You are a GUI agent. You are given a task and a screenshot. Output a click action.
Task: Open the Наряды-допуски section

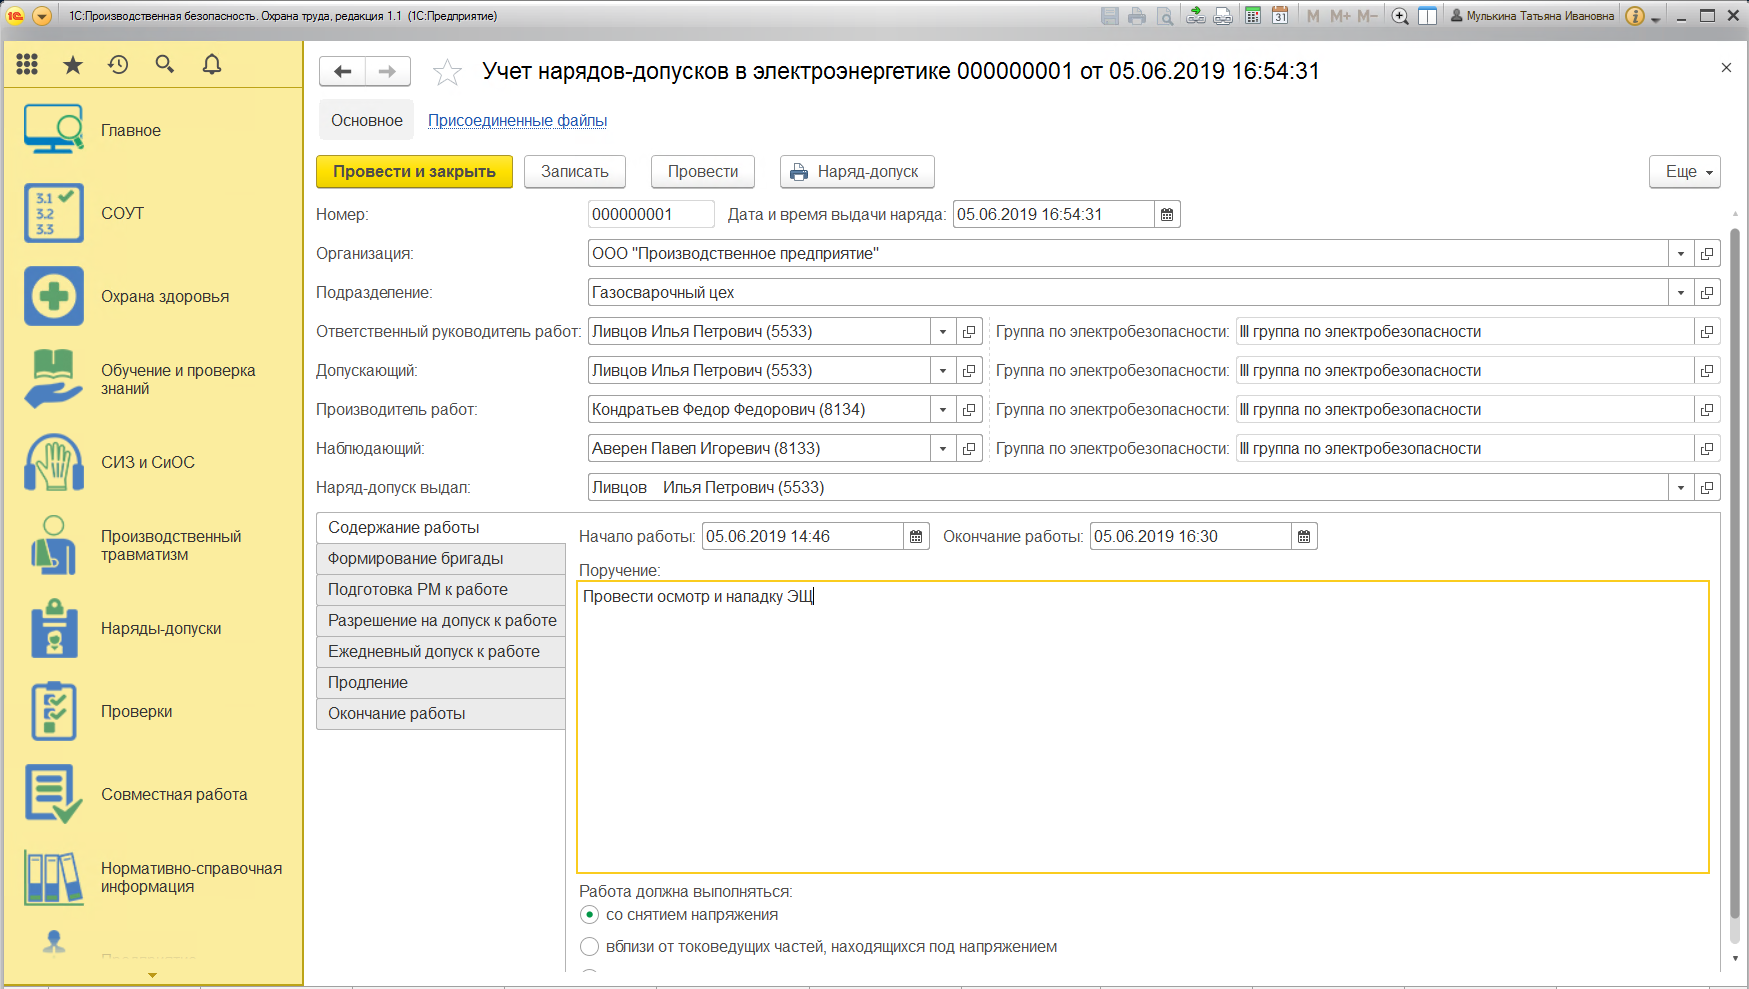click(x=160, y=629)
